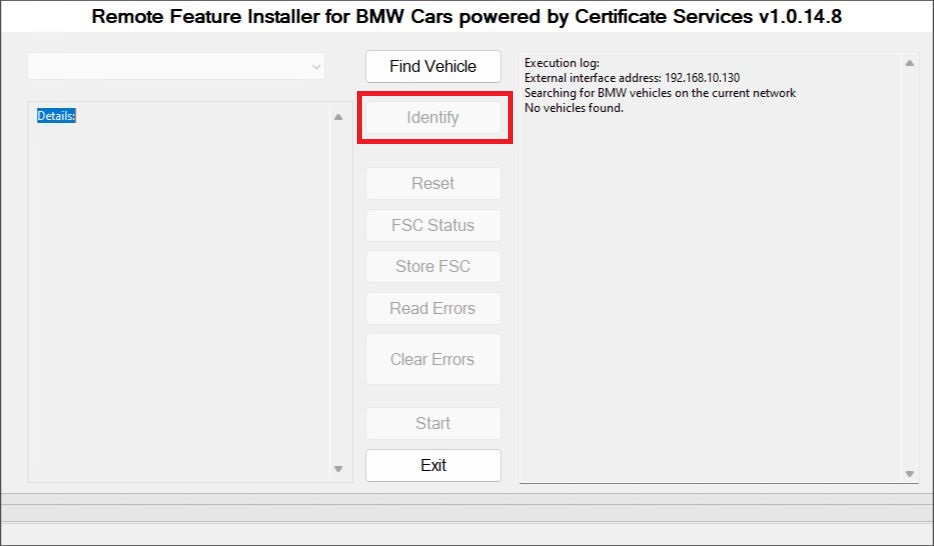Viewport: 934px width, 546px height.
Task: Click the Clear Errors button
Action: (x=433, y=359)
